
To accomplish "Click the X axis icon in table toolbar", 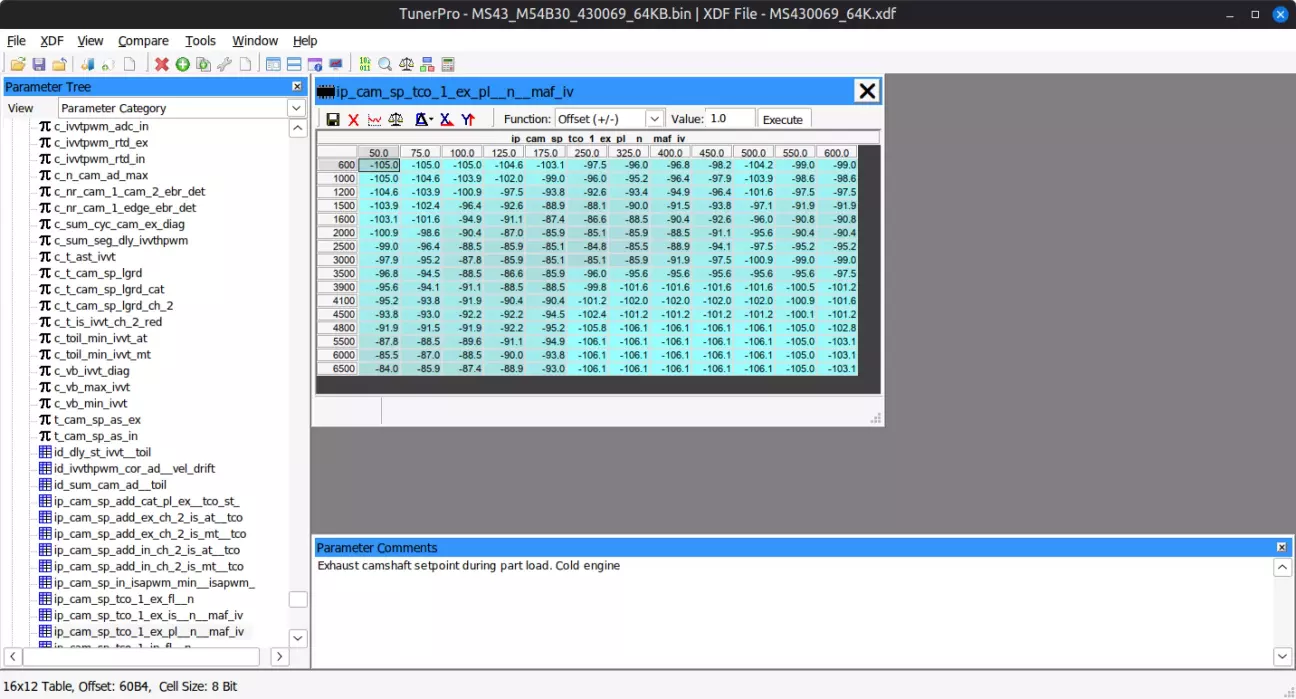I will (x=446, y=120).
